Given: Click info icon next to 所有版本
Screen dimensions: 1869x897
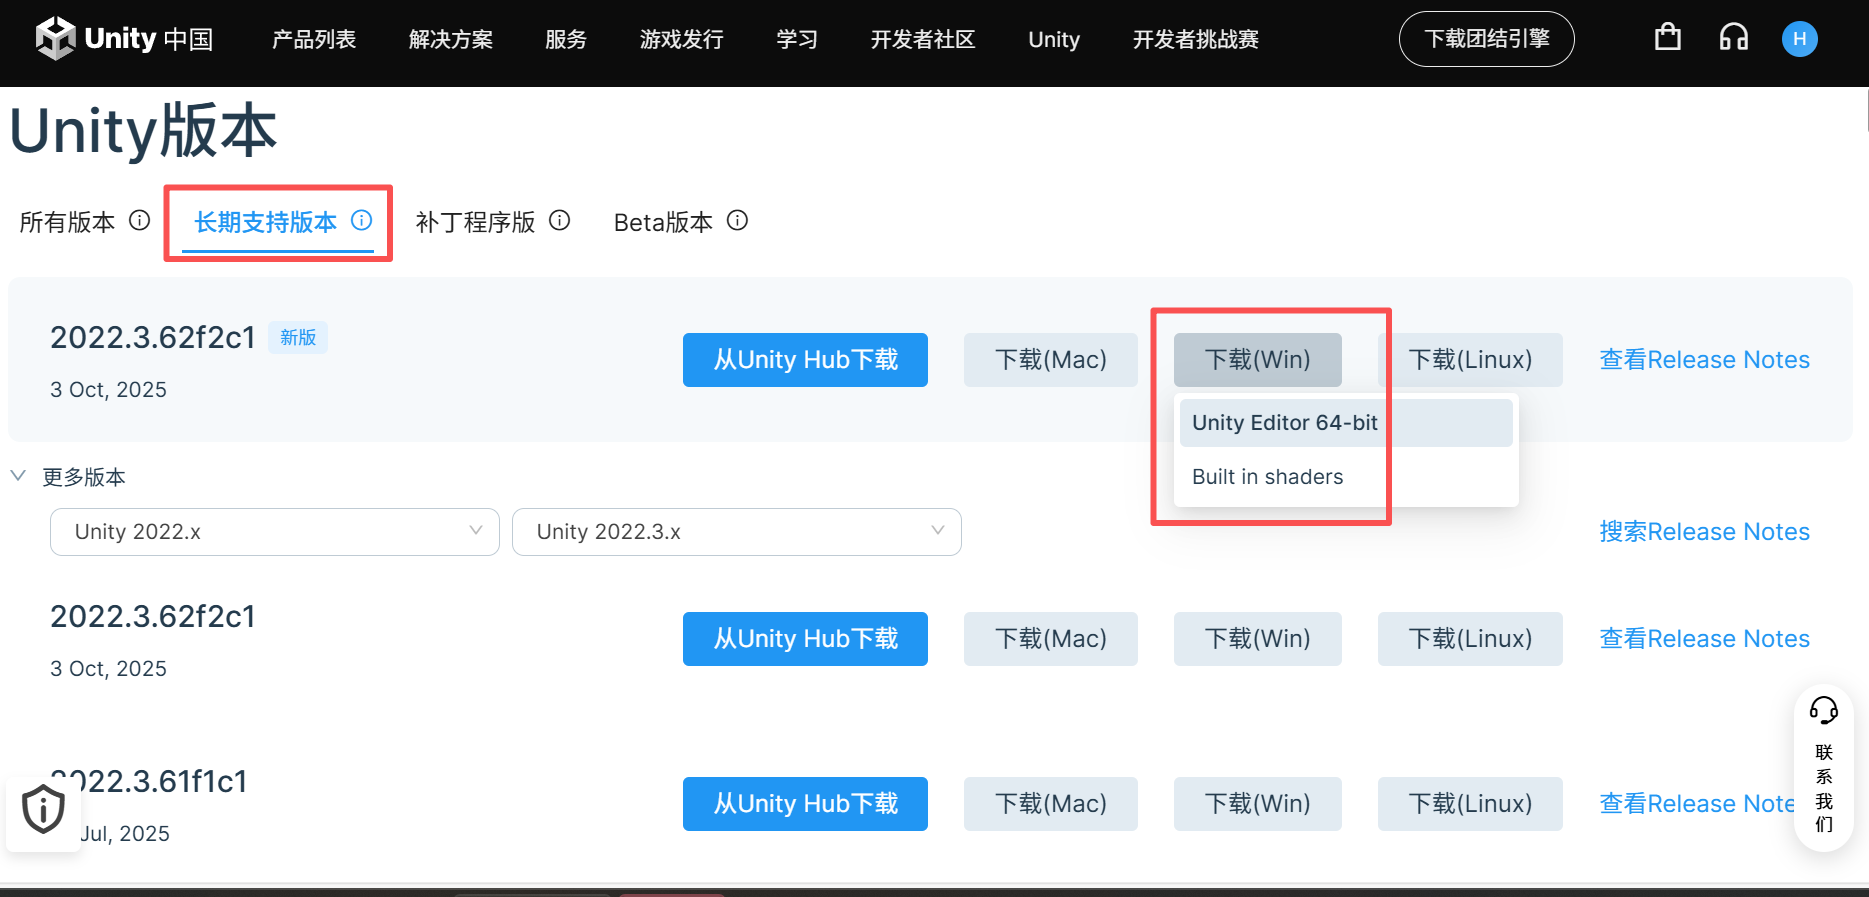Looking at the screenshot, I should (x=140, y=220).
